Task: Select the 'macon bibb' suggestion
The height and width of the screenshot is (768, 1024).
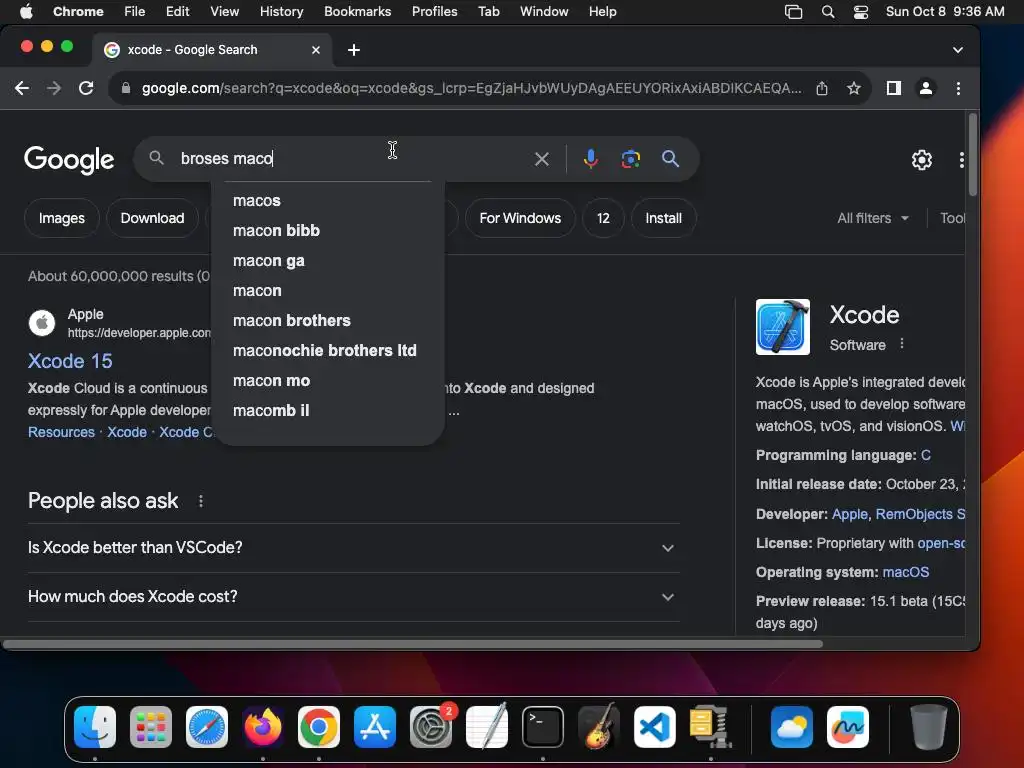Action: click(328, 231)
